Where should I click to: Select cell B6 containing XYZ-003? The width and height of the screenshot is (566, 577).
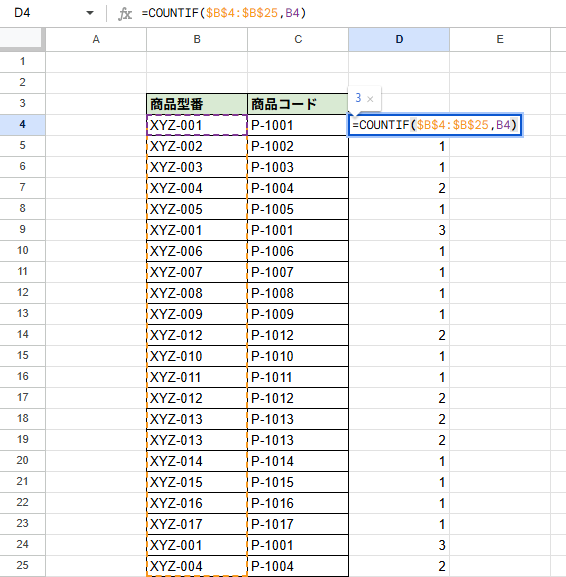(x=197, y=167)
